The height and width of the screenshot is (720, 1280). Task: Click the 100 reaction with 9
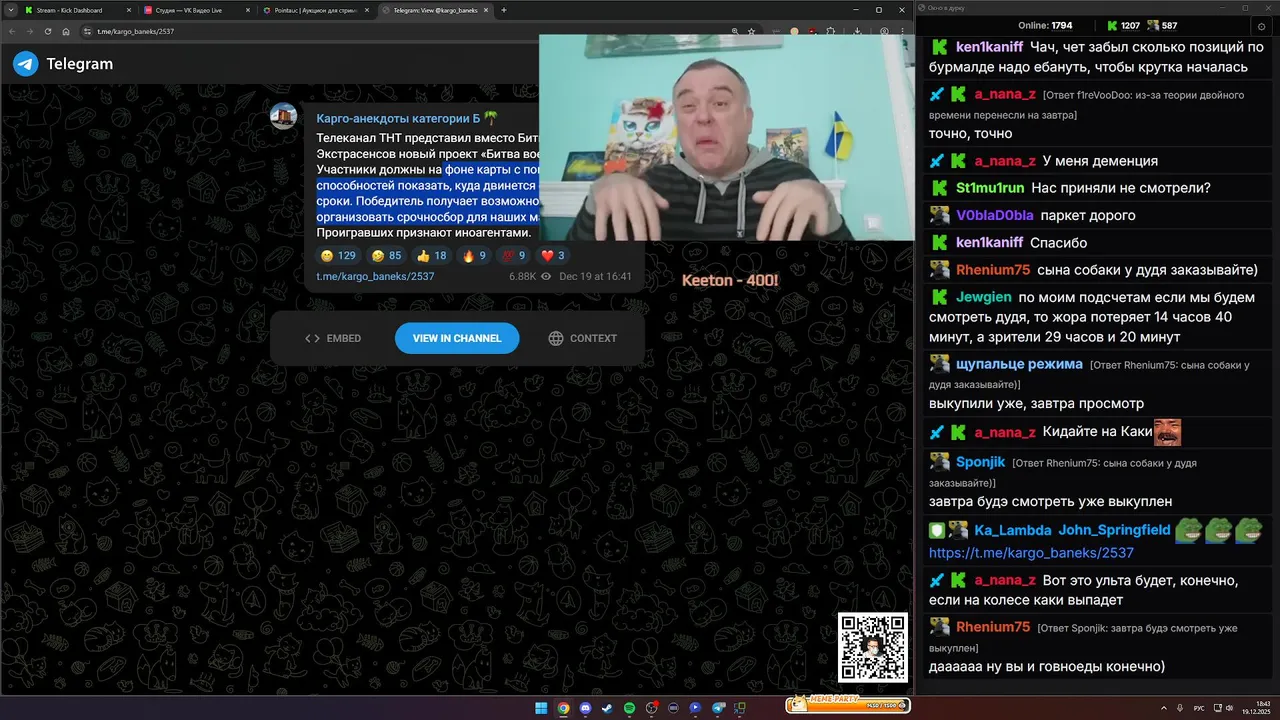[x=511, y=256]
